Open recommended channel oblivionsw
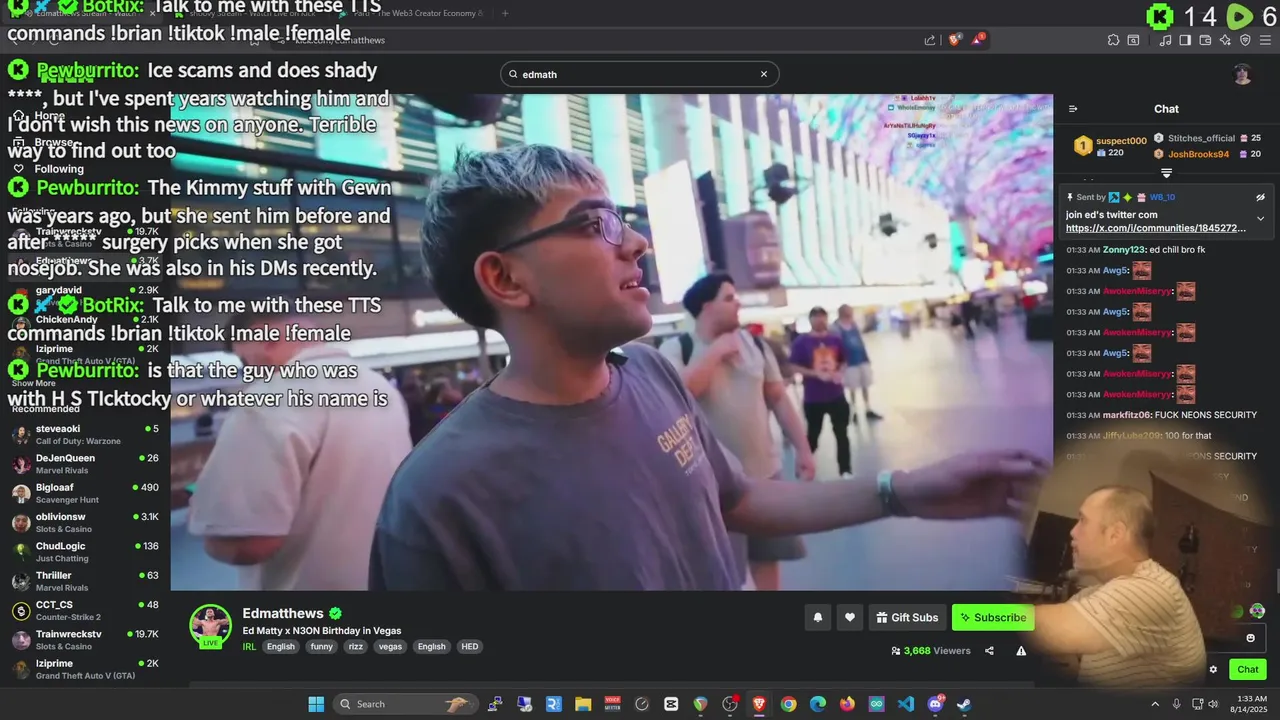Viewport: 1280px width, 720px height. (x=85, y=522)
